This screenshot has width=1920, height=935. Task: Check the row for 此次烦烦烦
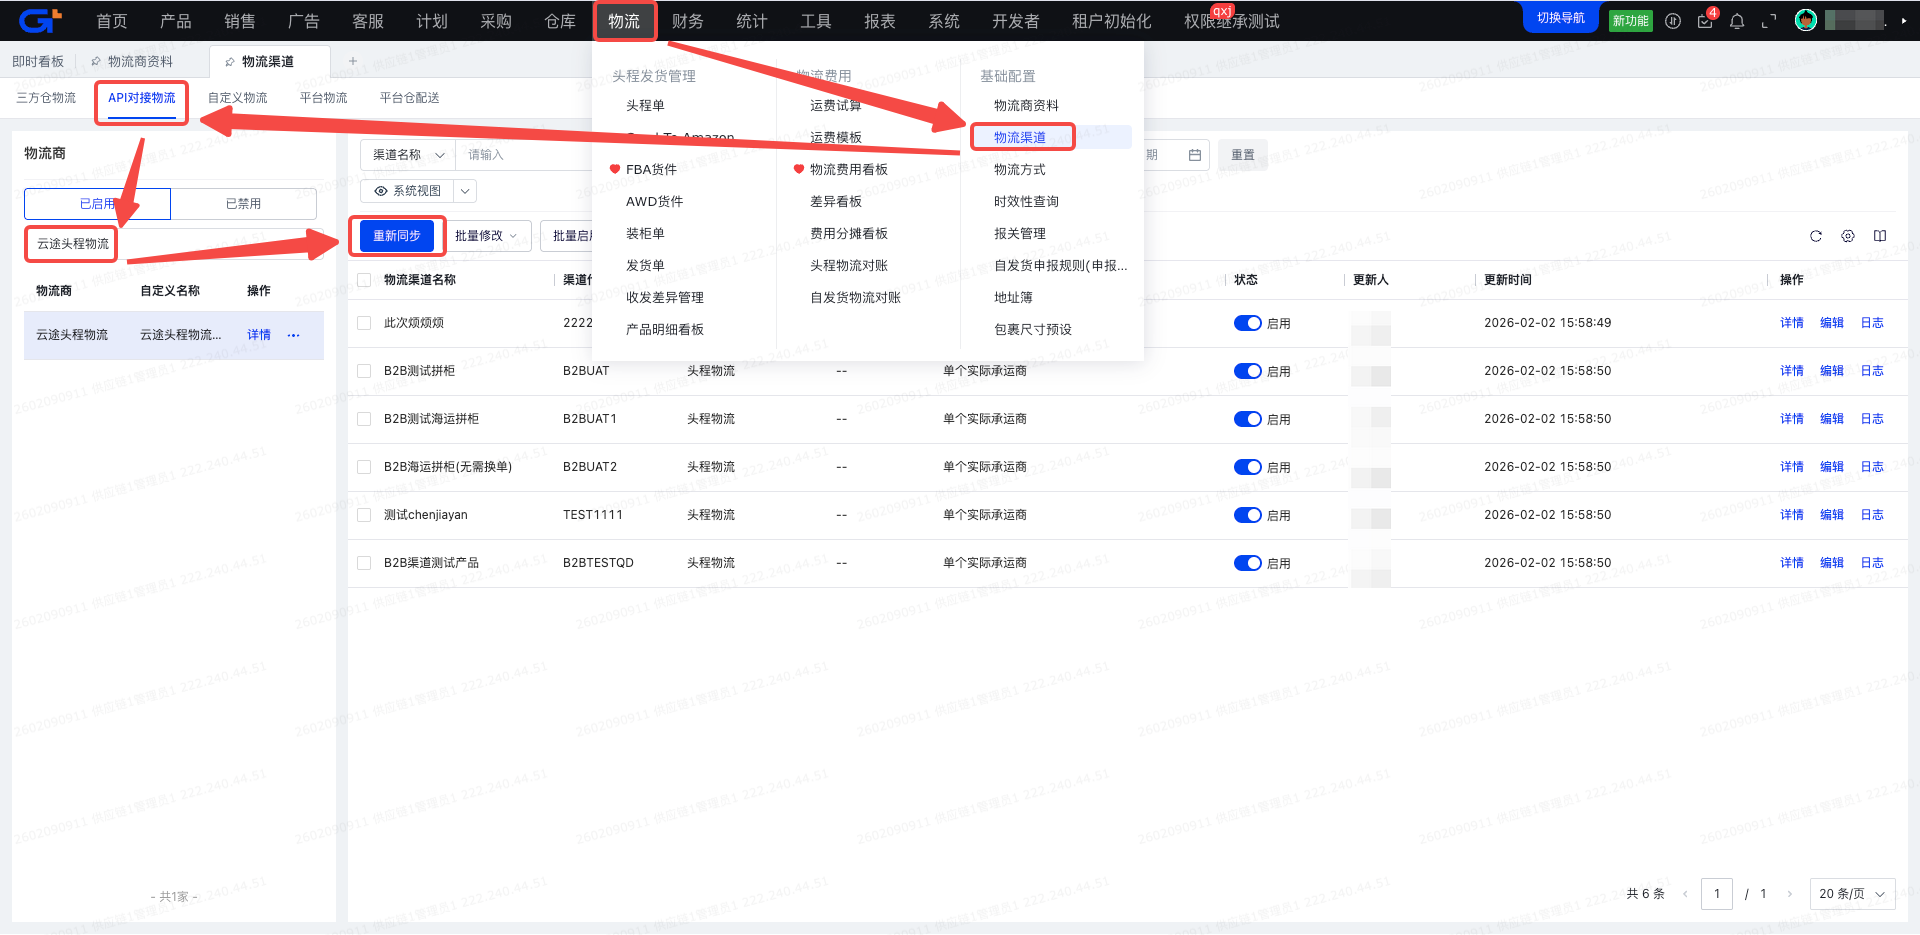364,323
